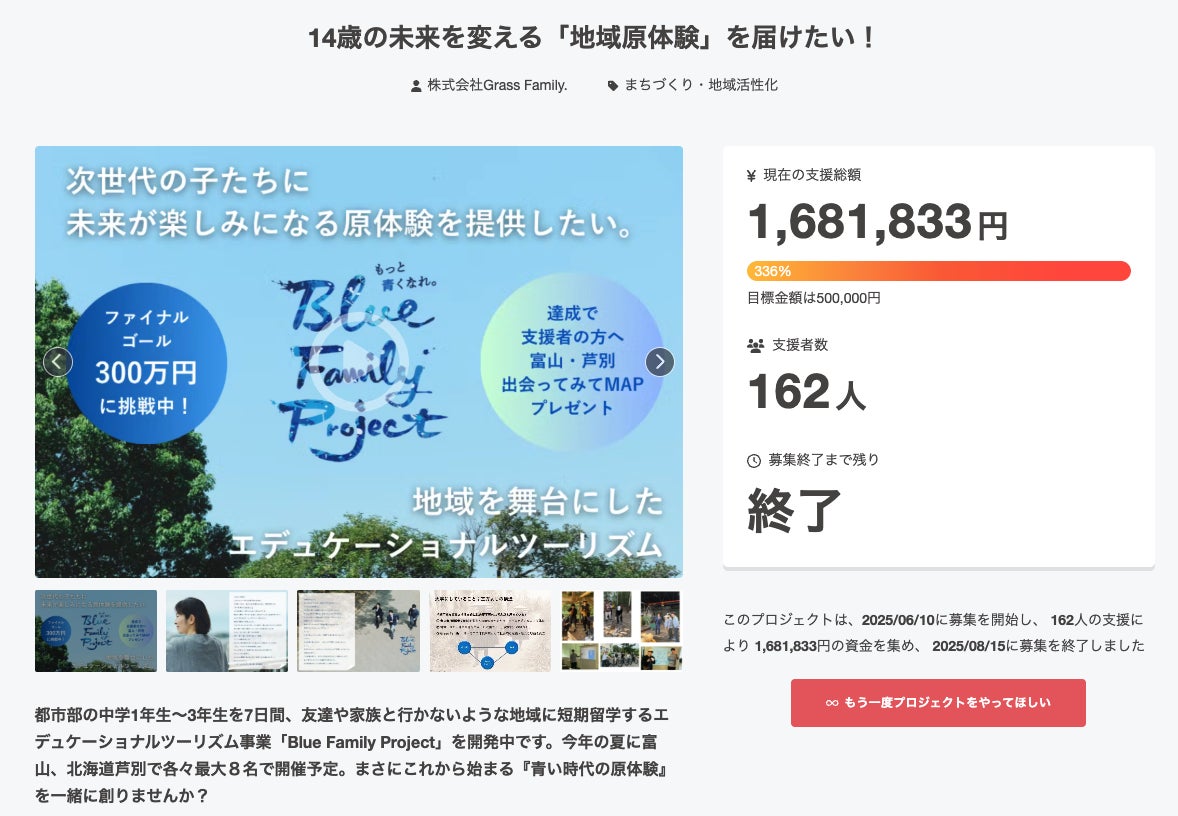Click the yen icon next to 現在の支援総額
The image size is (1178, 816).
(x=751, y=175)
